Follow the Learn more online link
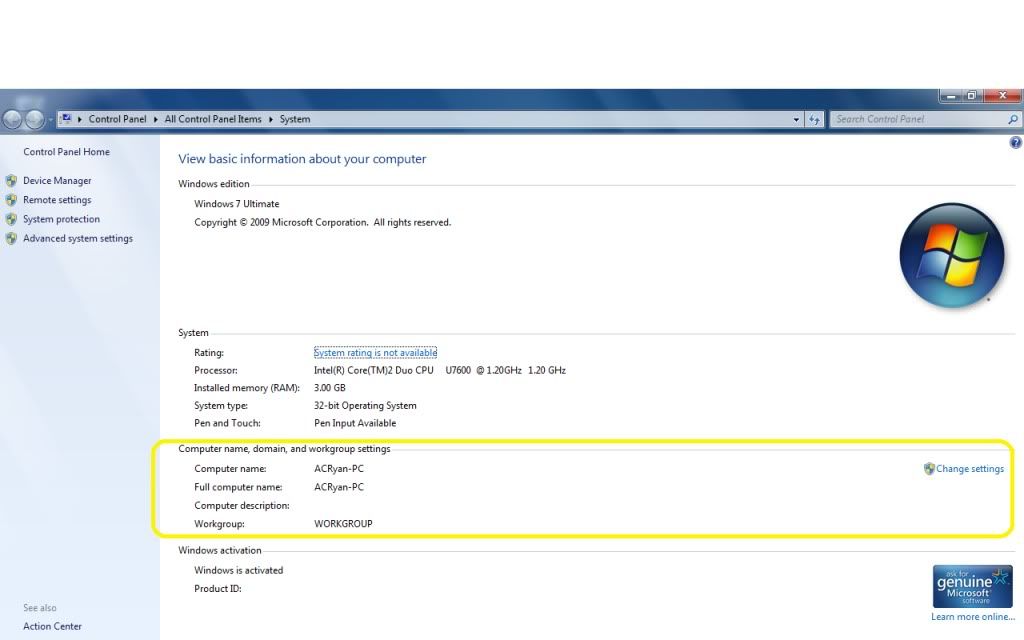This screenshot has width=1024, height=640. click(x=973, y=616)
